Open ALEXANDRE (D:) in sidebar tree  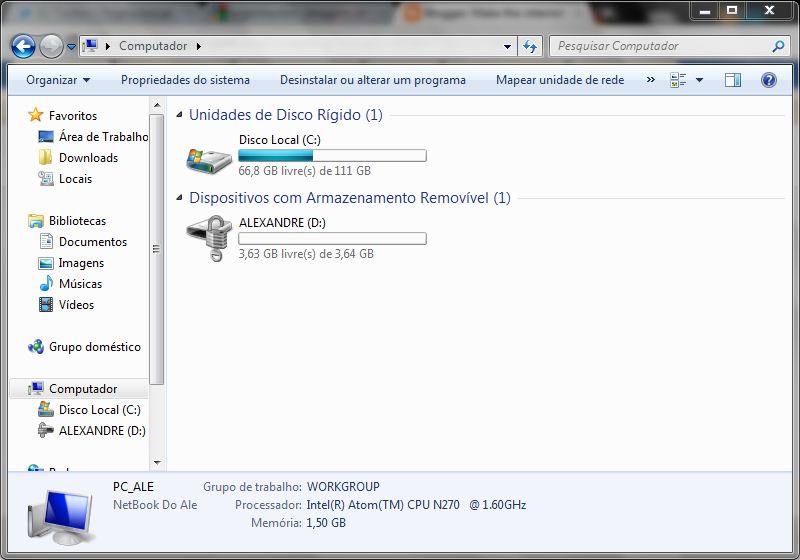point(102,430)
